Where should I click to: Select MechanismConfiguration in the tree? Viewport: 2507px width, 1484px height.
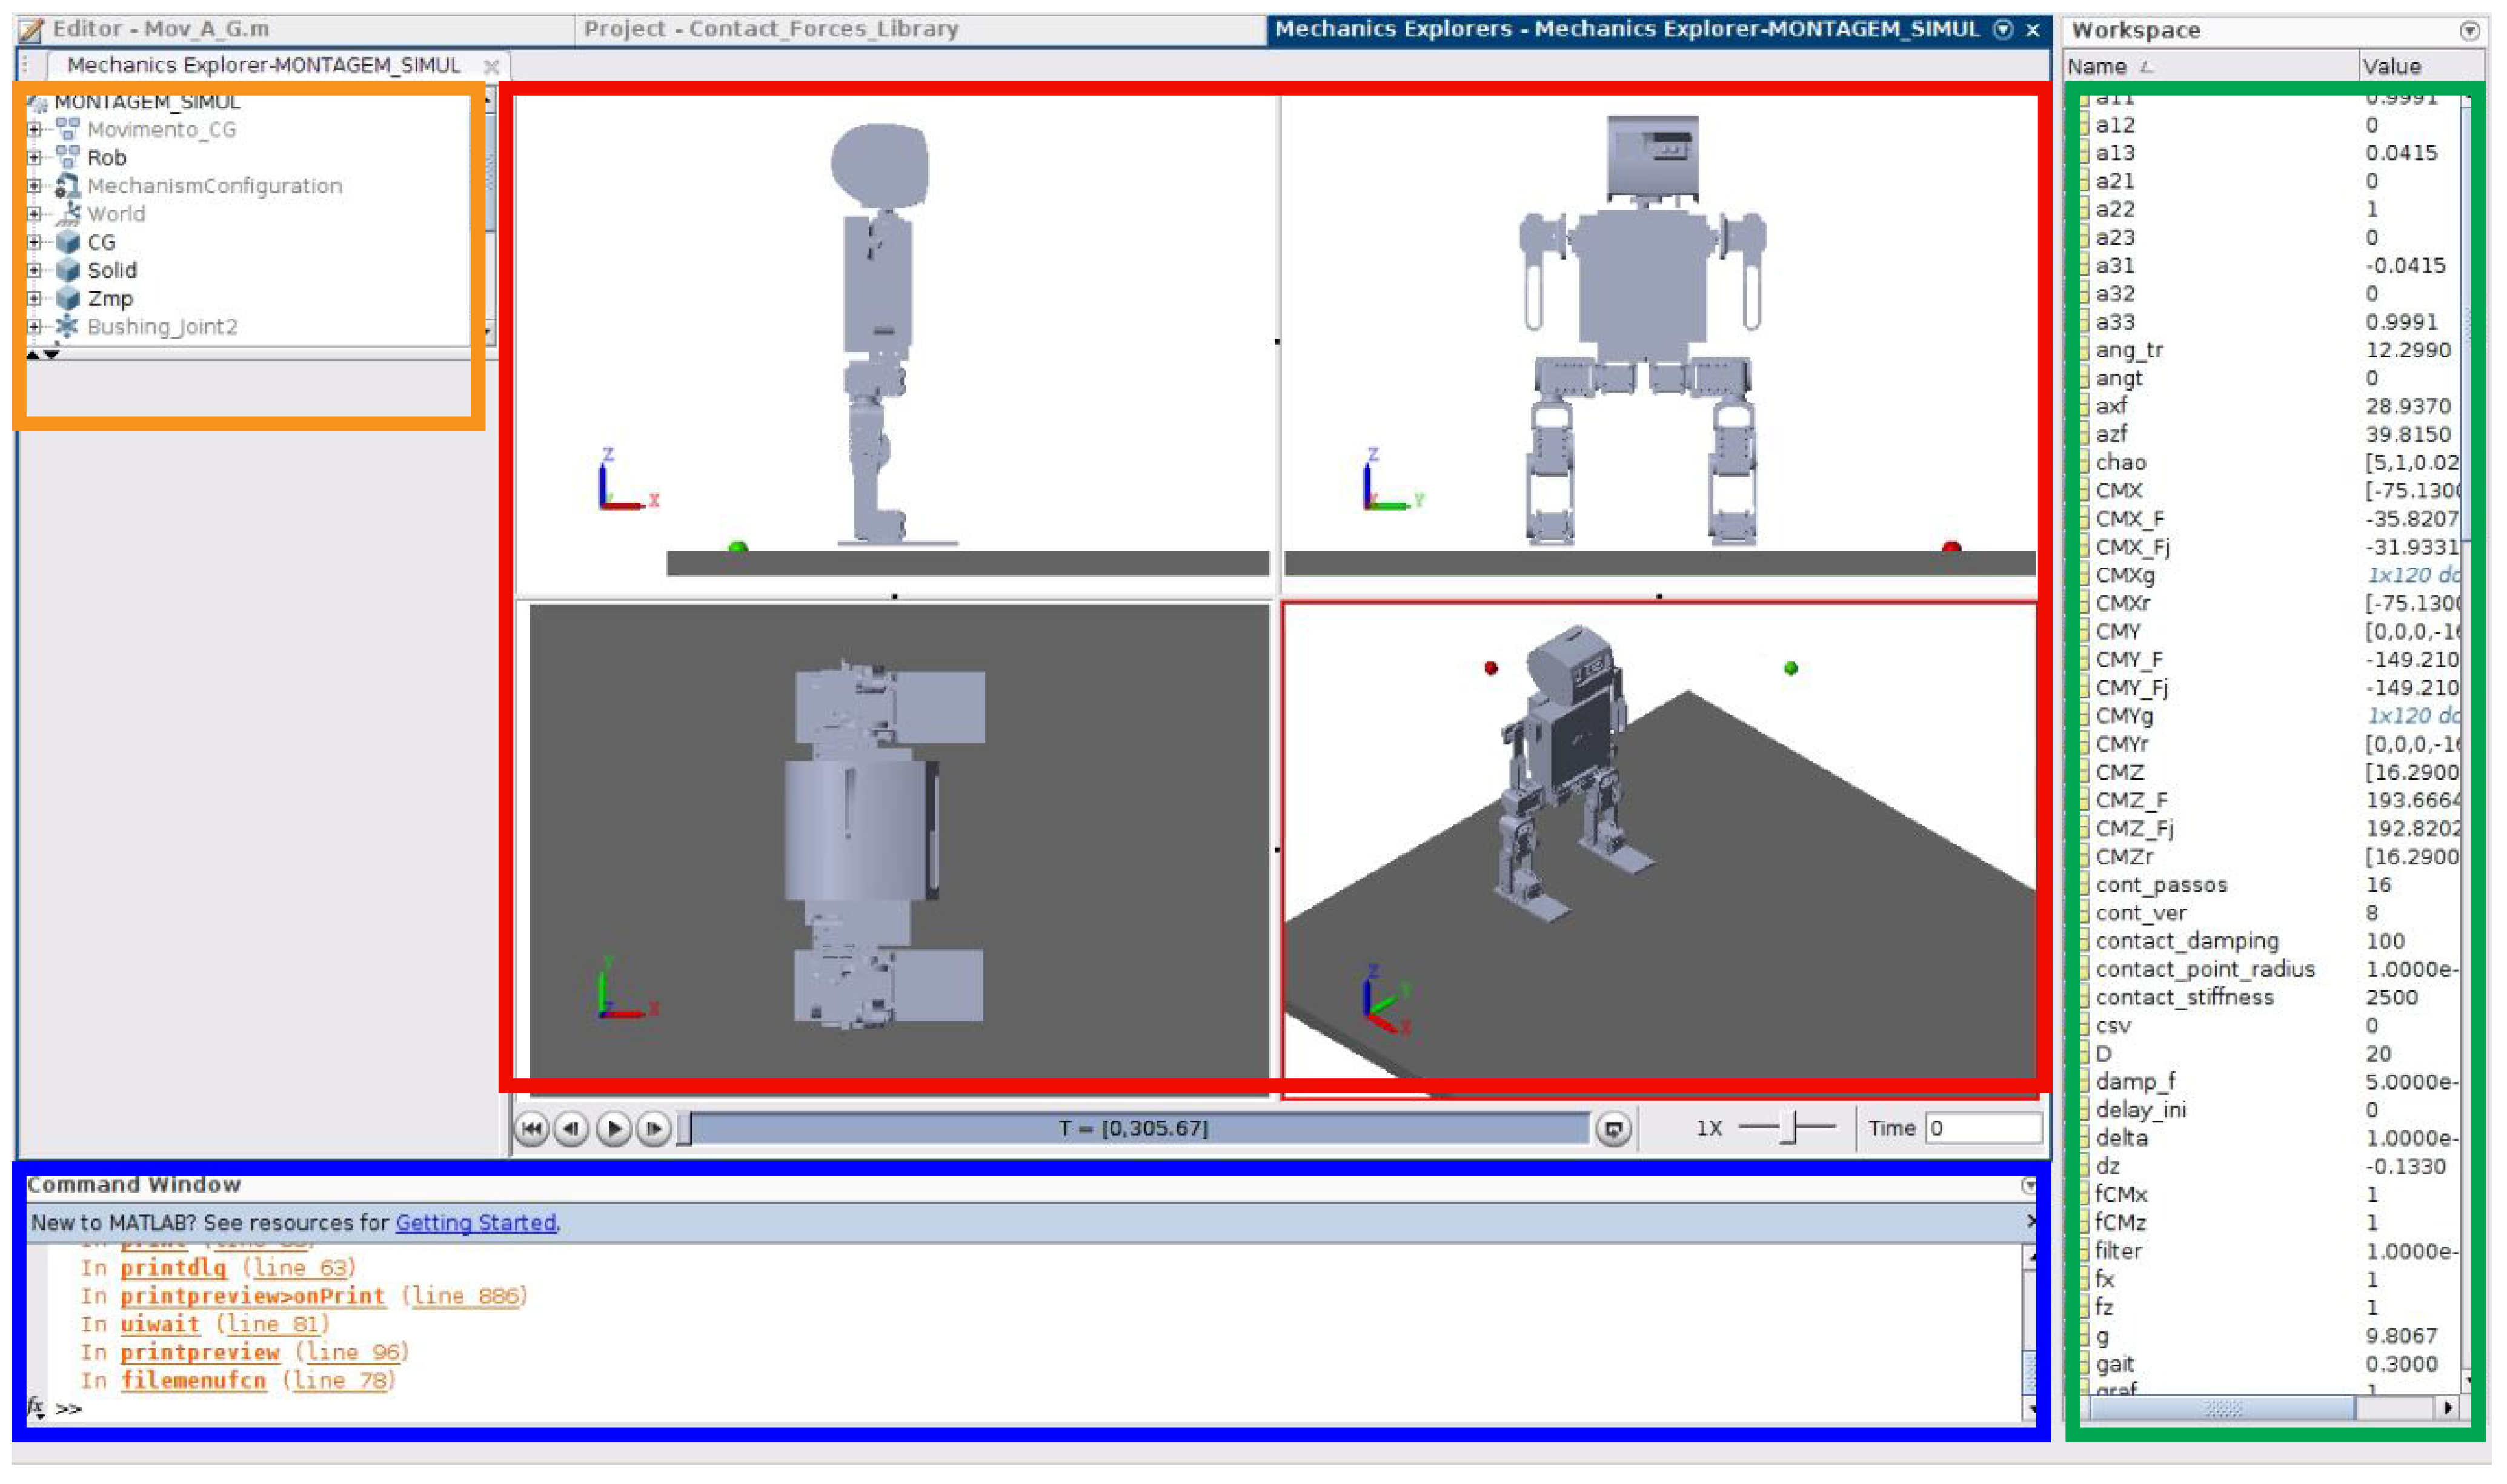pyautogui.click(x=214, y=186)
